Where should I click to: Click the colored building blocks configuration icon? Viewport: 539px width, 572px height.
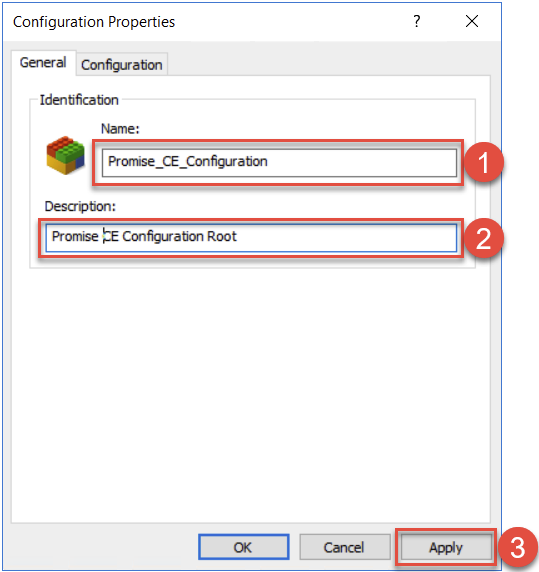coord(65,155)
